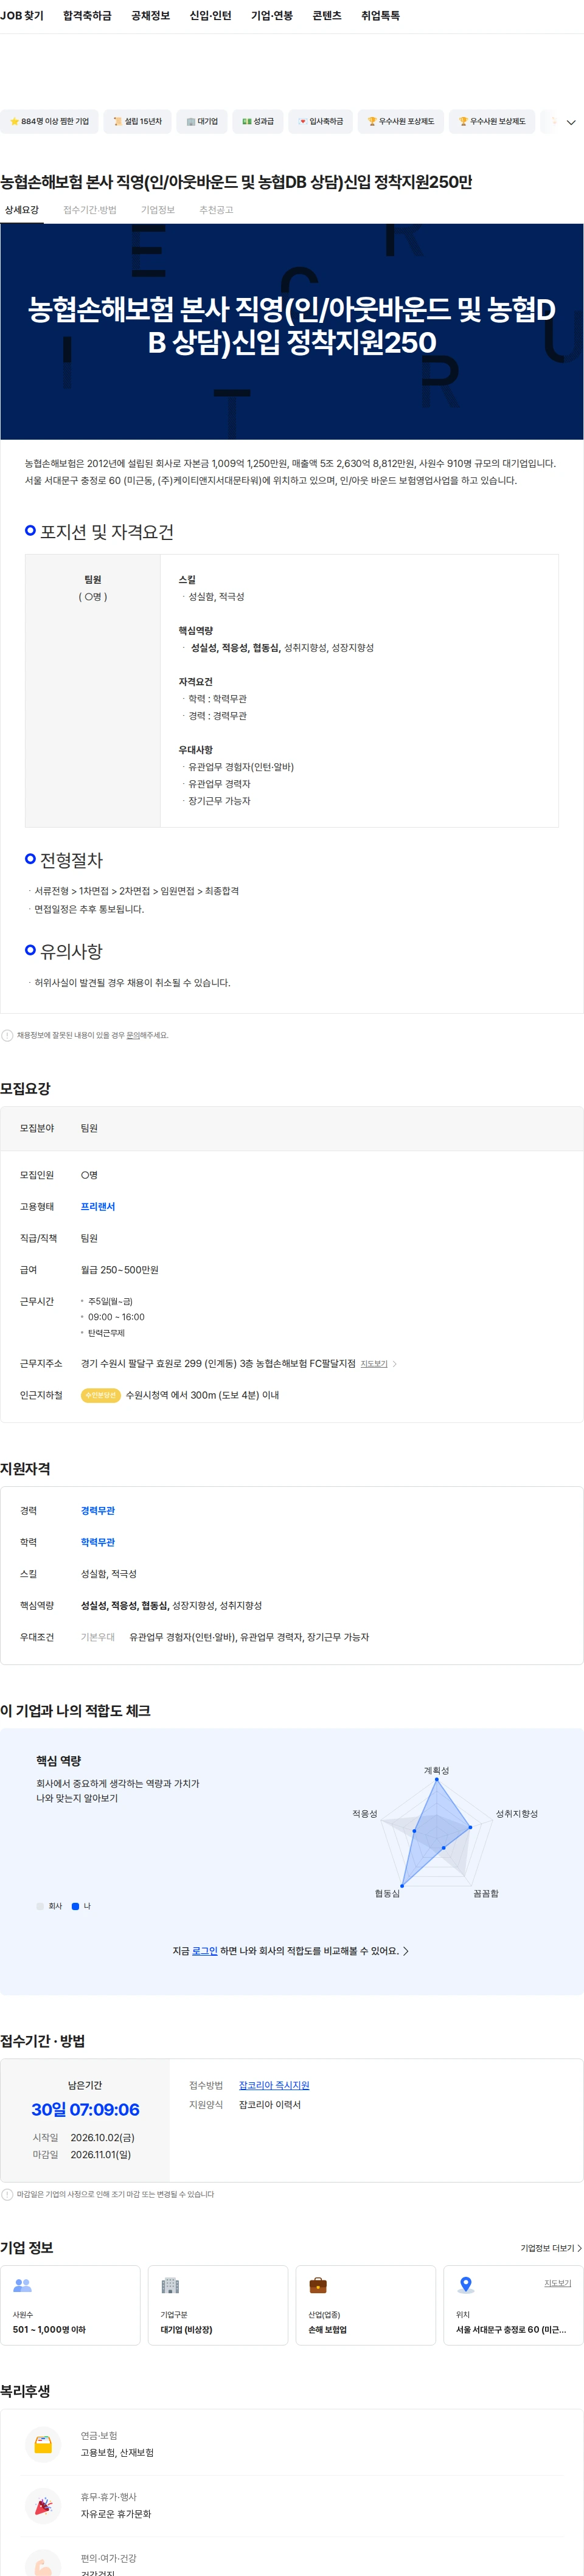
Task: Click the 잡코리아 즉시지원 link
Action: 274,2085
